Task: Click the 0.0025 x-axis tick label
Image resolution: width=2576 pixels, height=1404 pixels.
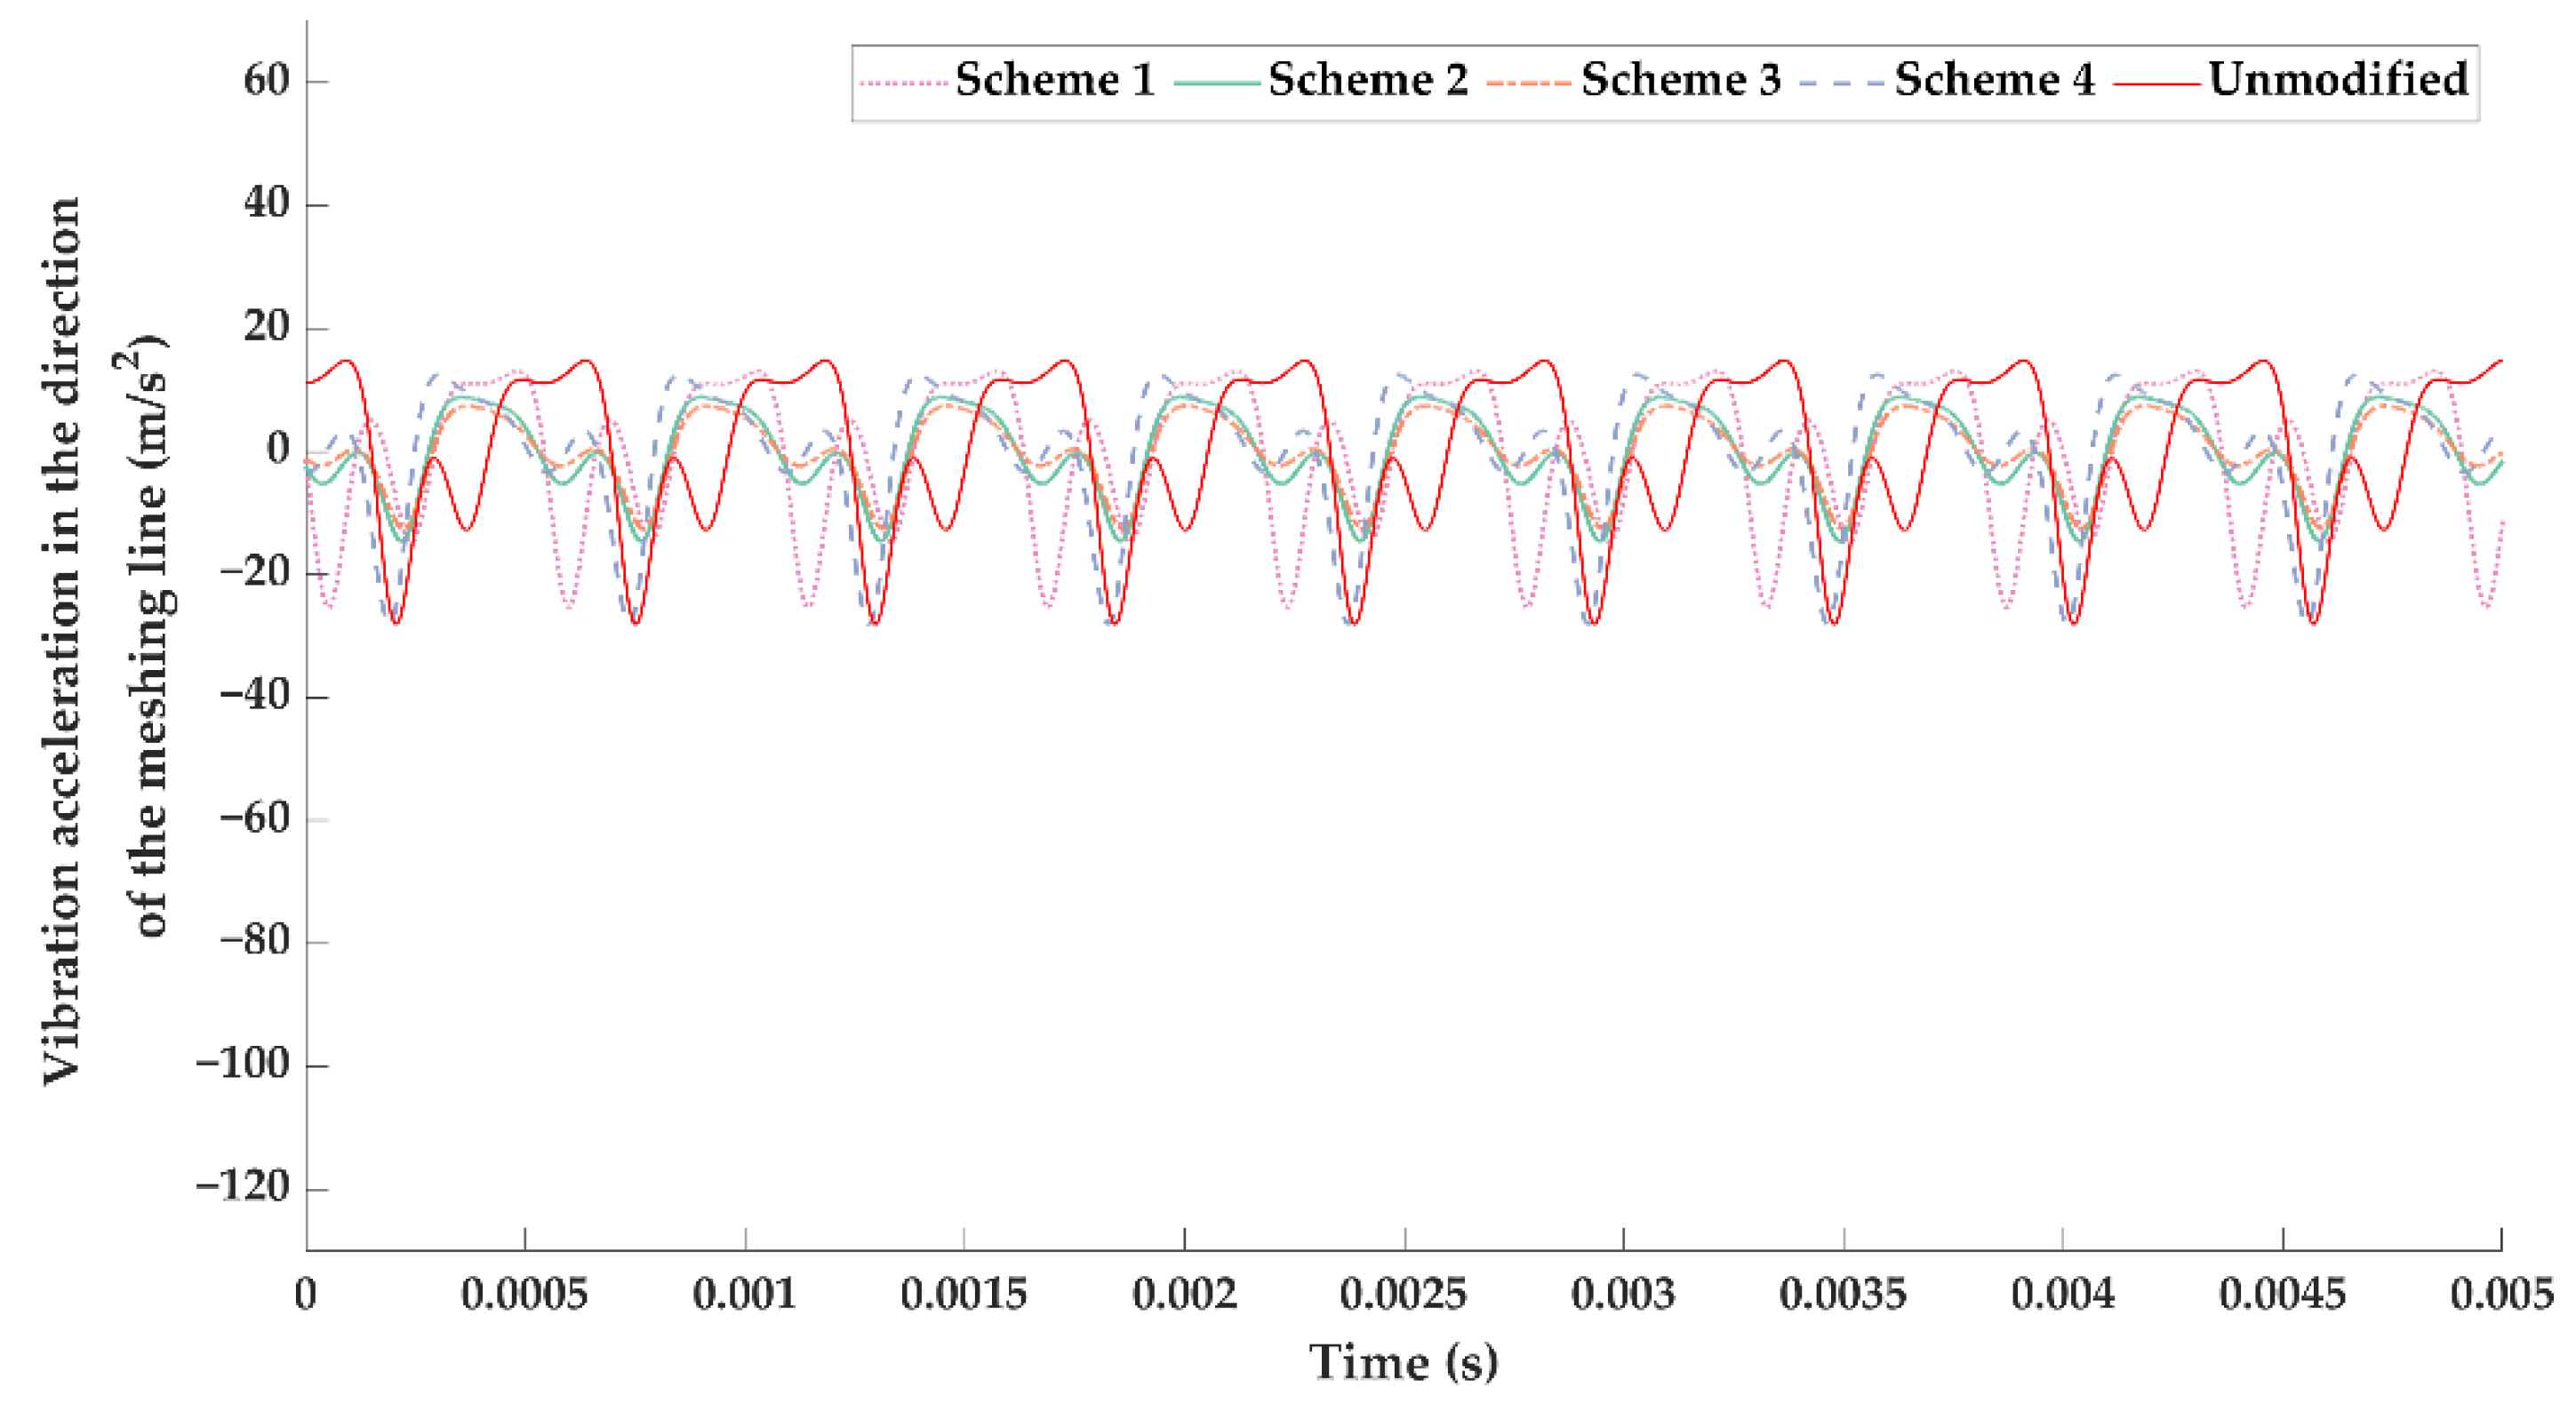Action: coord(1403,1295)
